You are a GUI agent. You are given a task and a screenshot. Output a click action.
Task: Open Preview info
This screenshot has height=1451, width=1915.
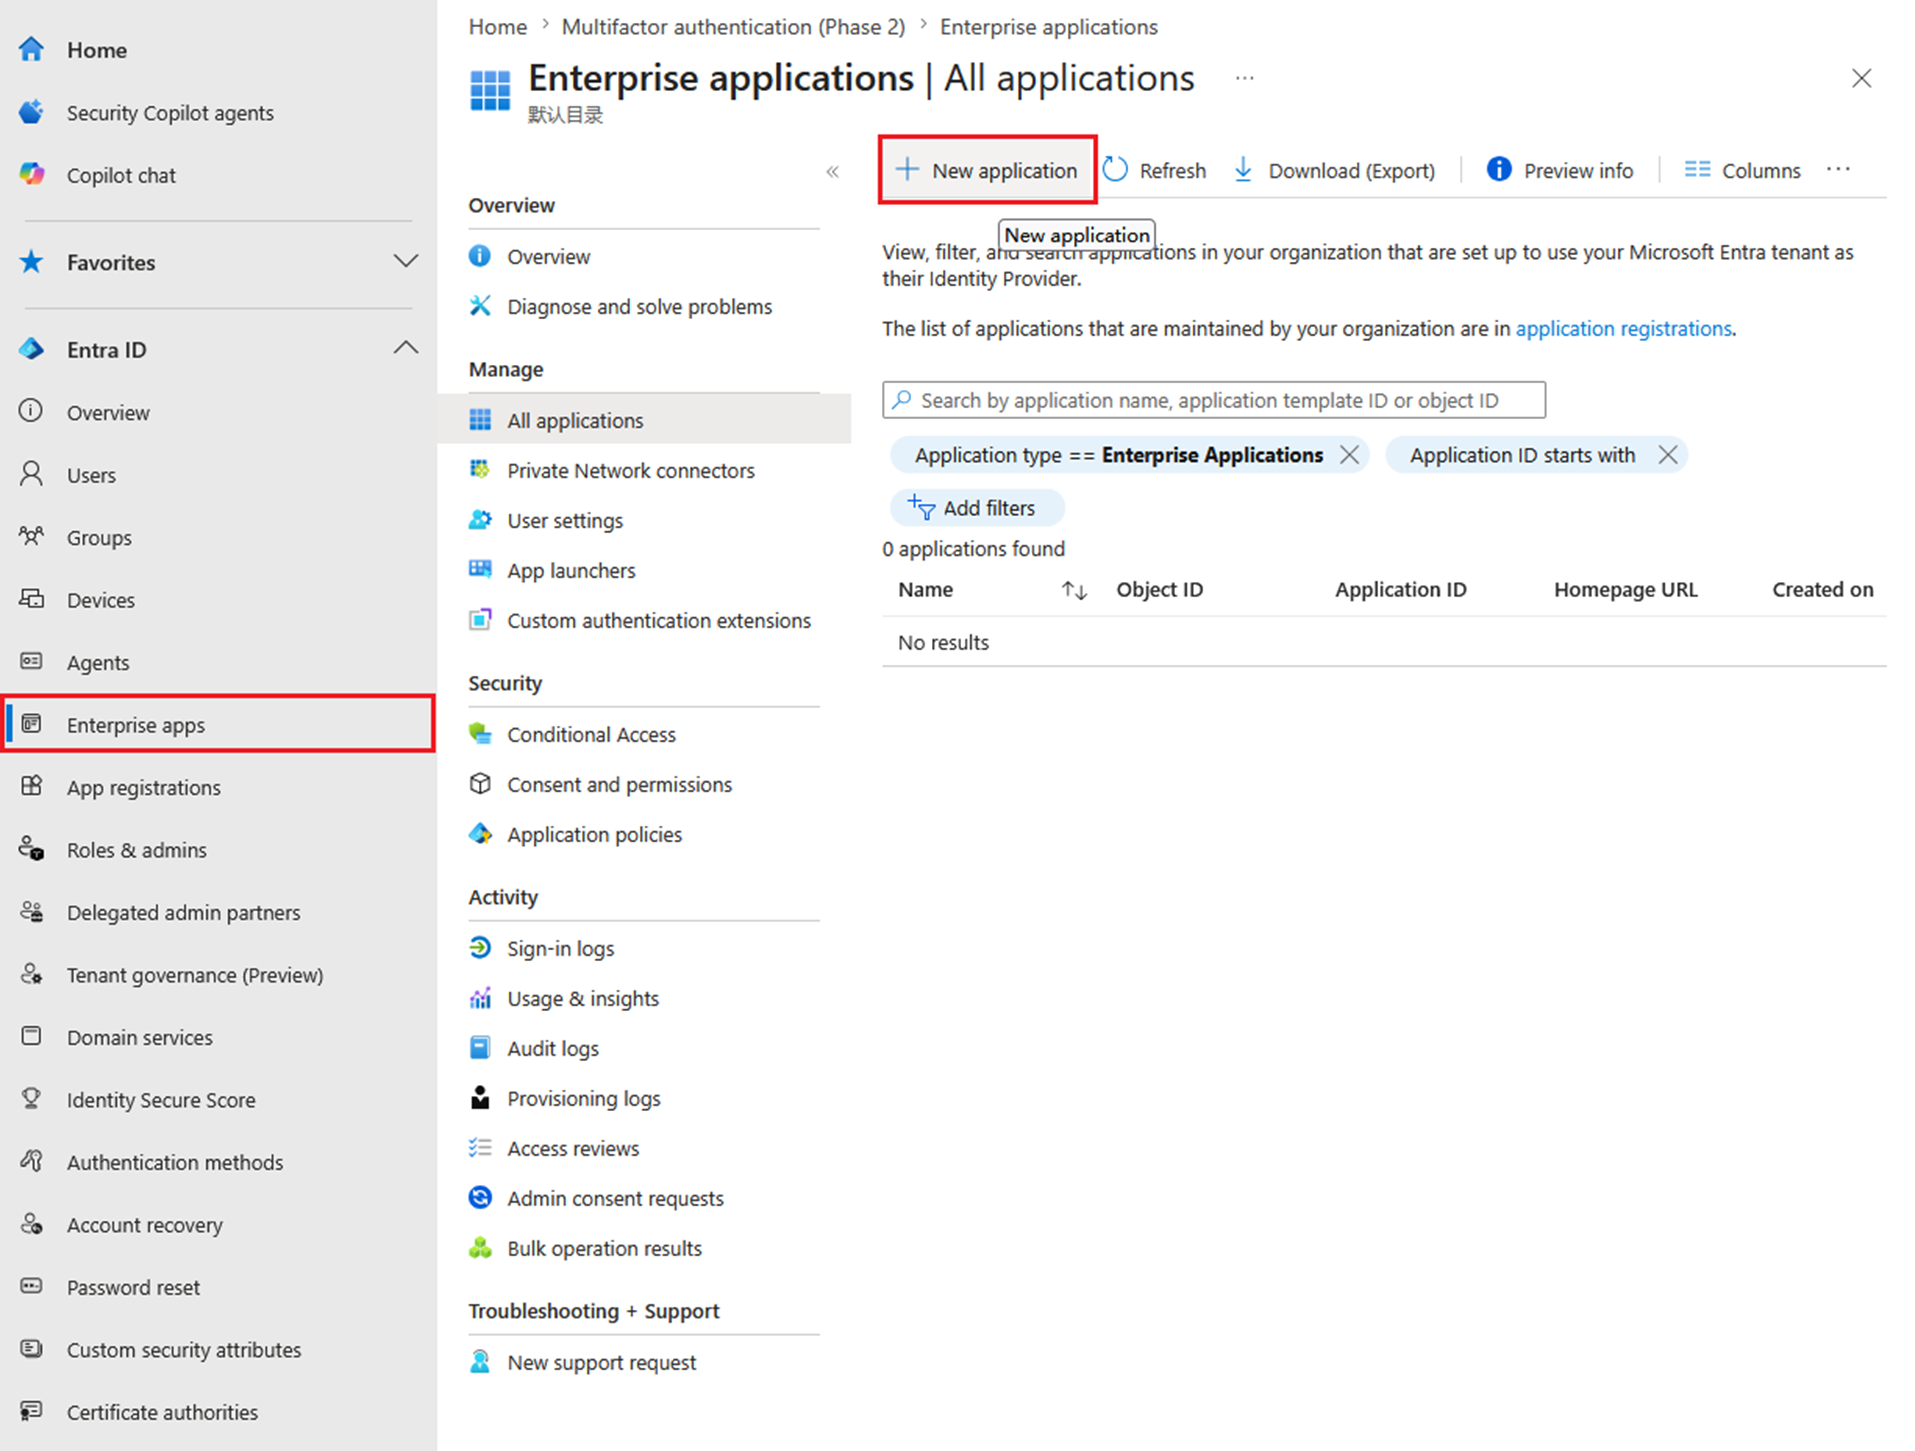[1560, 170]
